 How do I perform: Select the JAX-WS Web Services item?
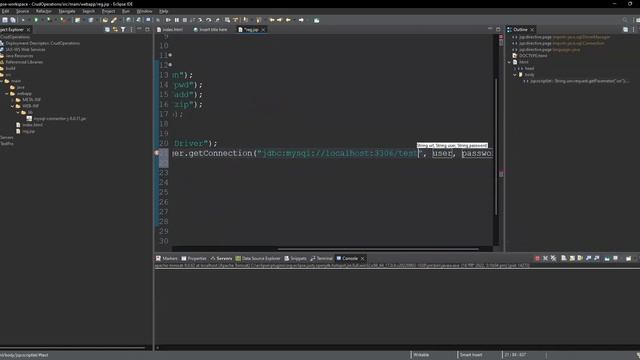click(x=23, y=49)
